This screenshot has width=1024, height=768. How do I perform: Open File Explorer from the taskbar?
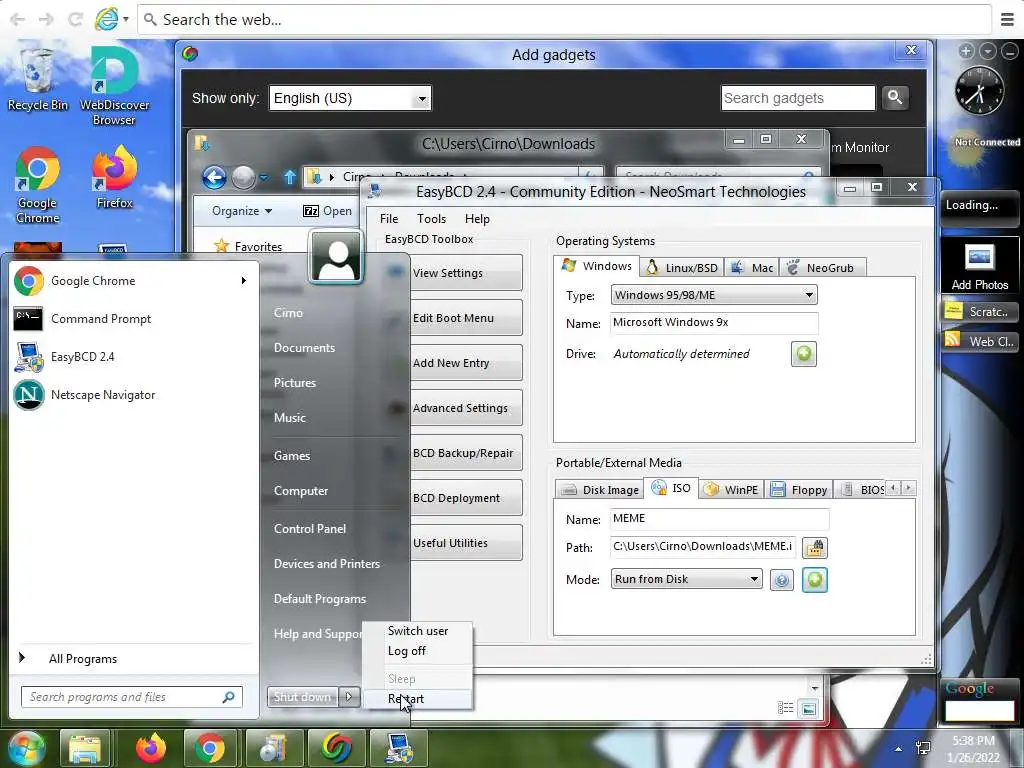point(85,748)
